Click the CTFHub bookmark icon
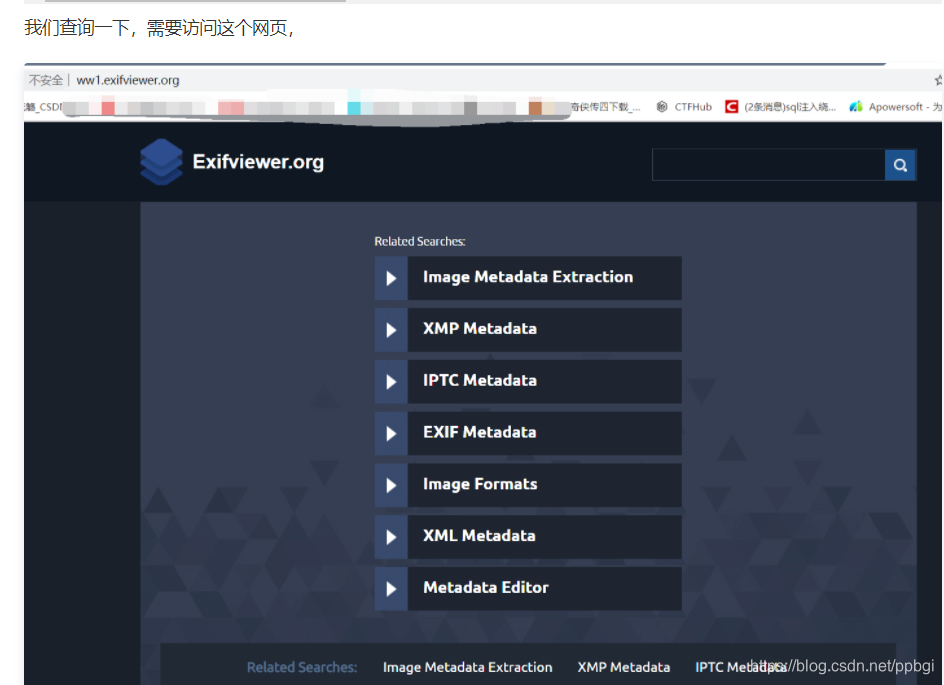Screen dimensions: 944x685 tap(662, 107)
